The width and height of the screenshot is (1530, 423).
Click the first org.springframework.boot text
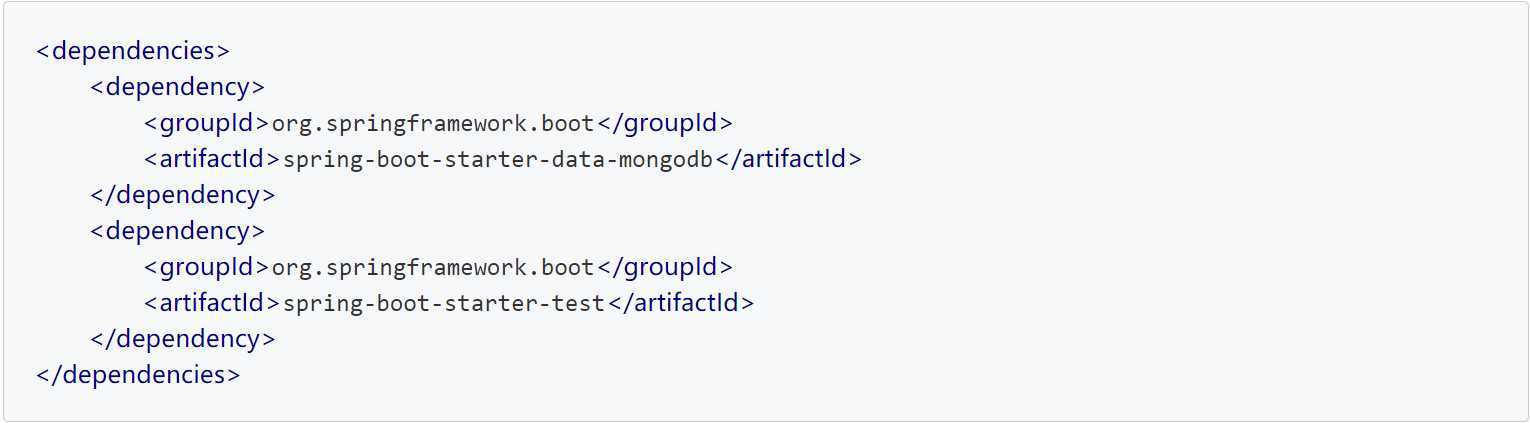[x=433, y=124]
